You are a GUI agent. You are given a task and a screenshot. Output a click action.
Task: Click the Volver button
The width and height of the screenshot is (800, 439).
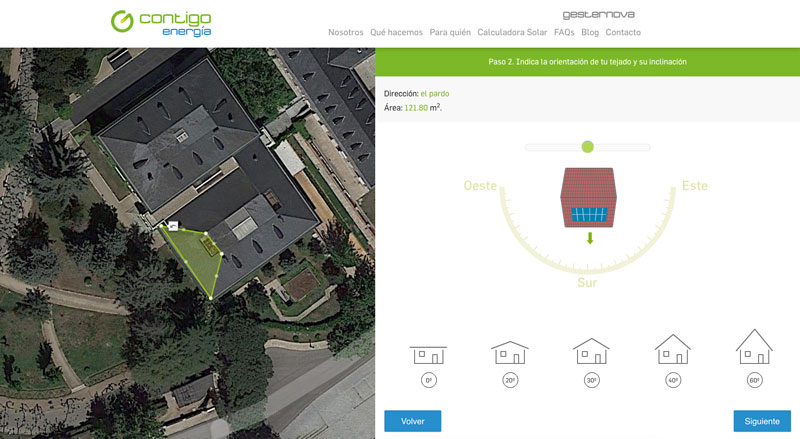point(412,421)
